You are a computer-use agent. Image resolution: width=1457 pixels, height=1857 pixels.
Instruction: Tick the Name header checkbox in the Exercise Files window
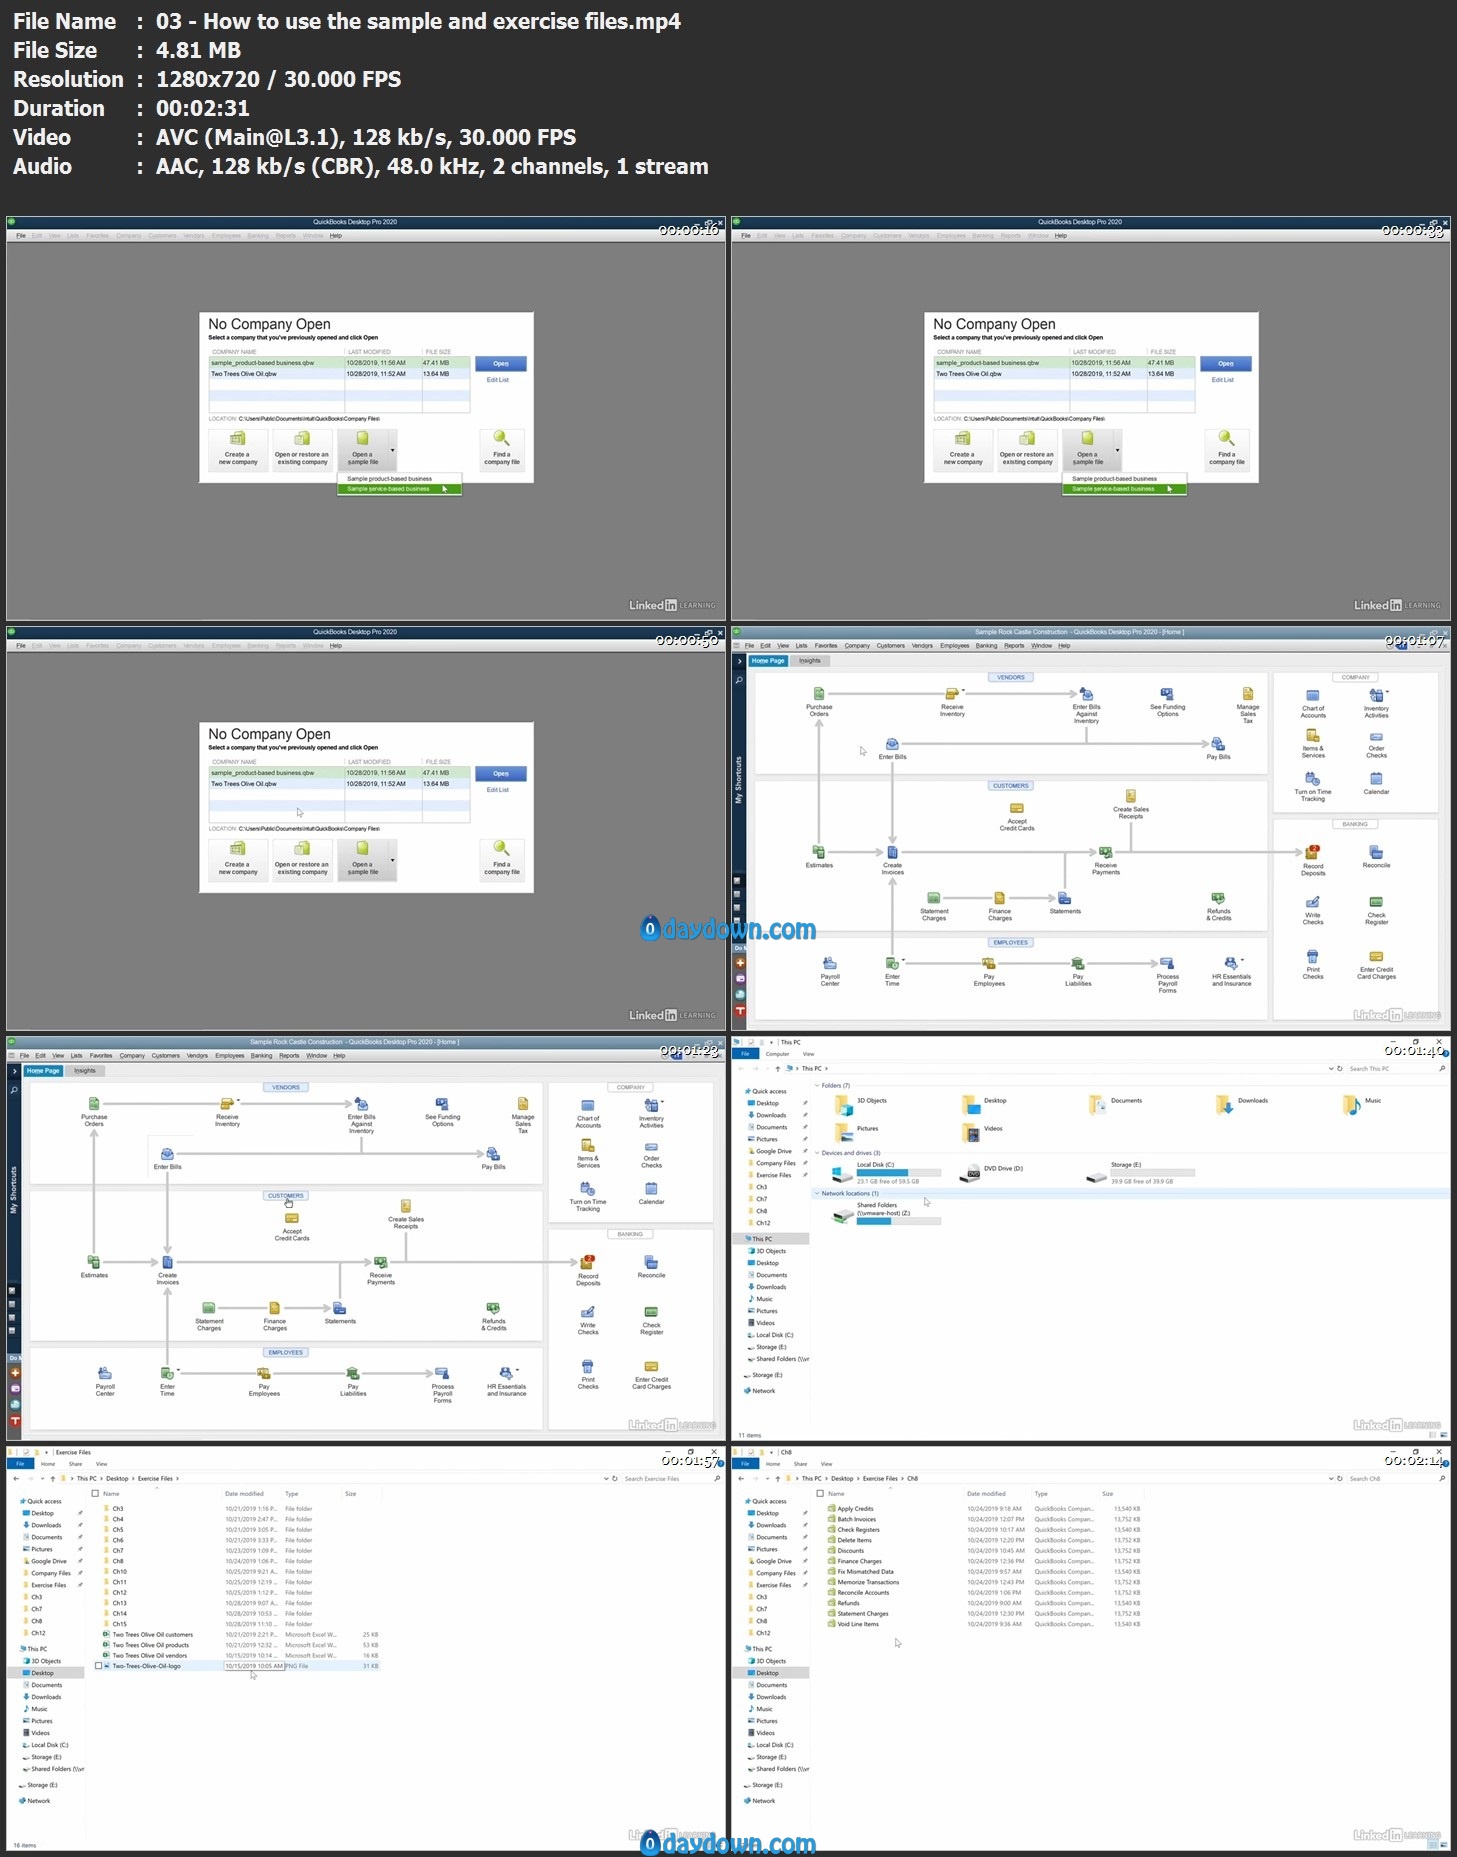[96, 1493]
